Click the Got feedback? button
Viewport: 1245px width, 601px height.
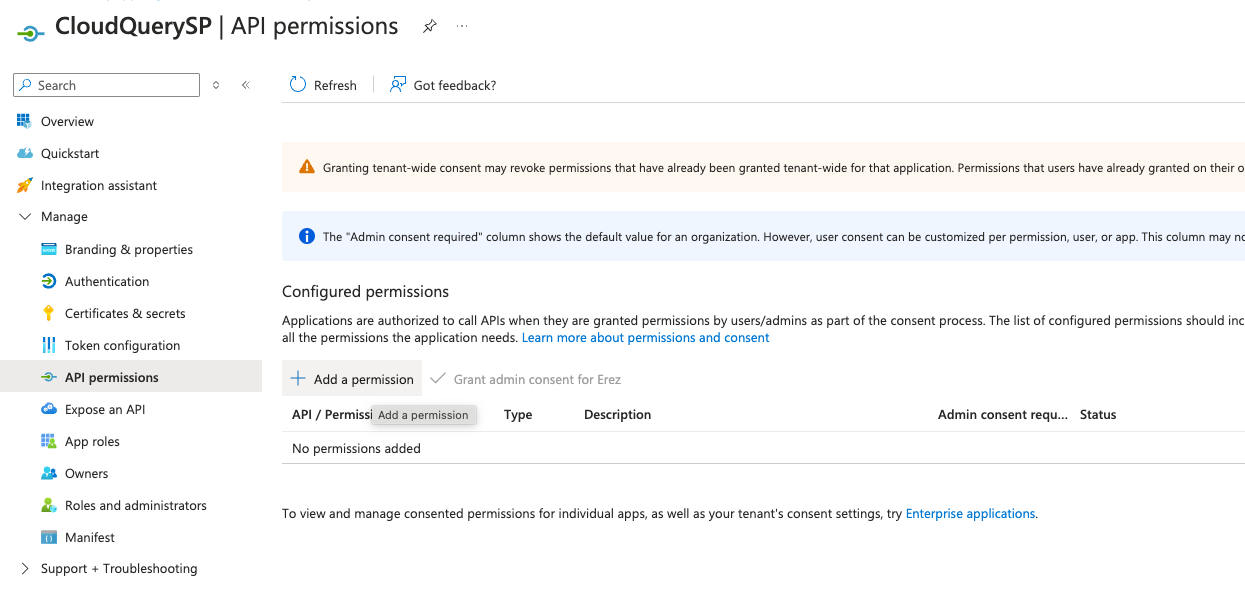point(443,85)
